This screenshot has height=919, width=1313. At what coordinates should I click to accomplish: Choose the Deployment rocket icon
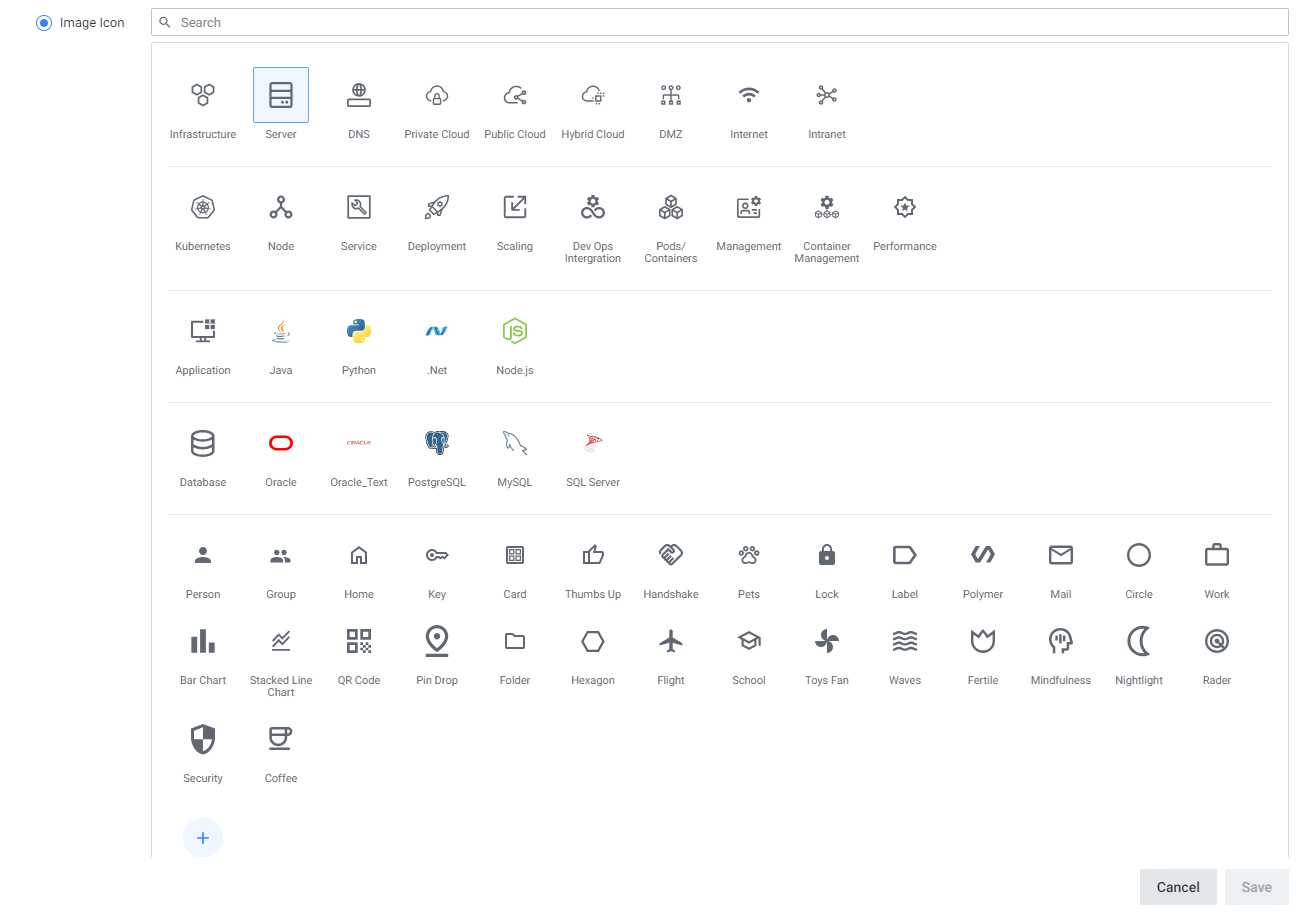pos(437,208)
